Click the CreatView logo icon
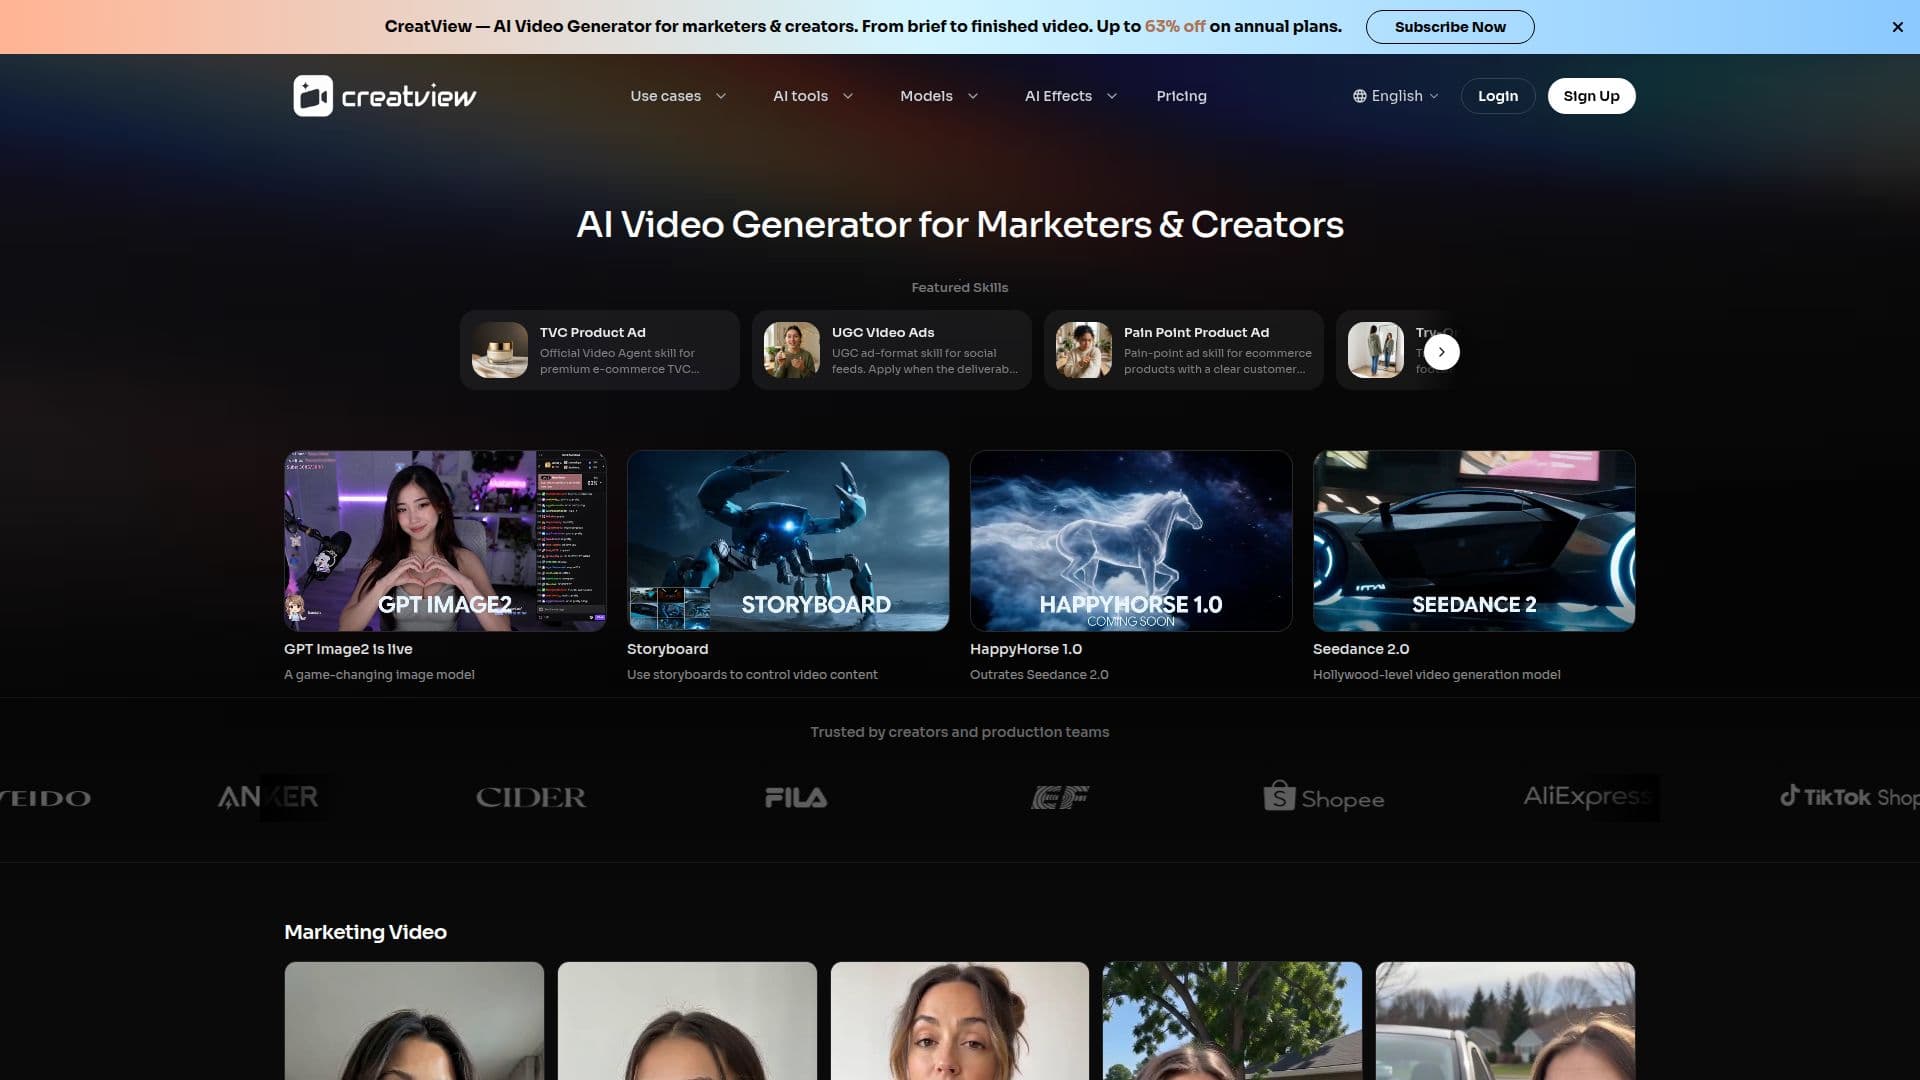Screen dimensions: 1920x1080 [x=313, y=96]
